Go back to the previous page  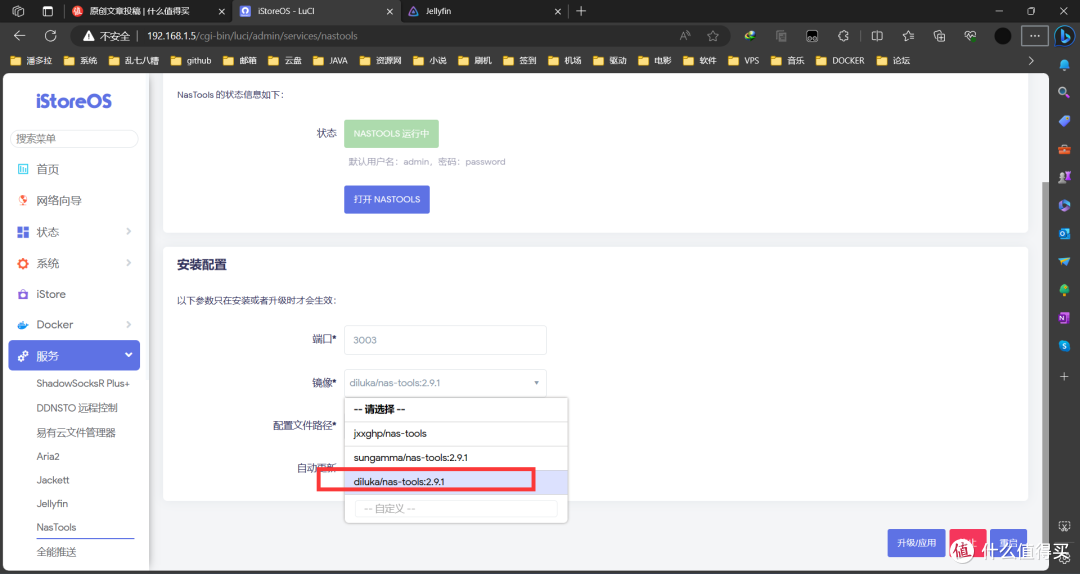(19, 36)
